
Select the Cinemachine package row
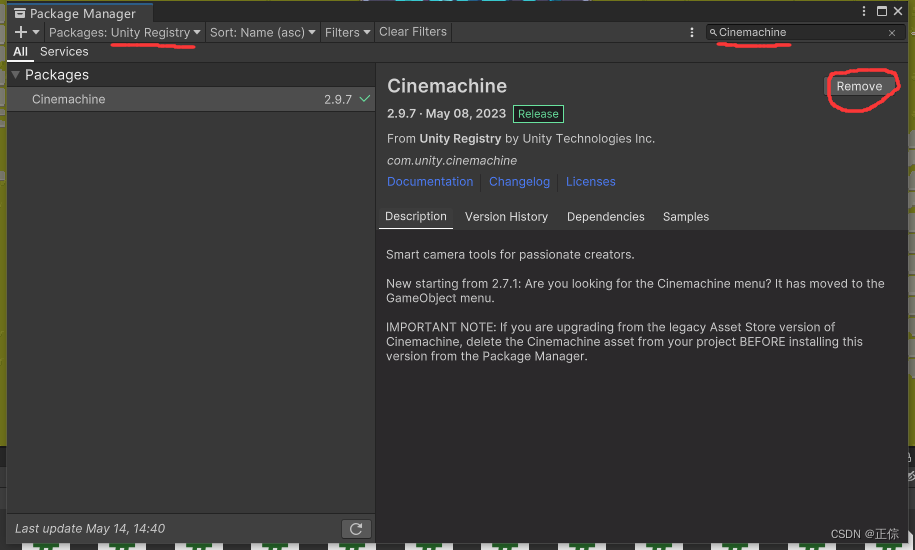point(191,99)
